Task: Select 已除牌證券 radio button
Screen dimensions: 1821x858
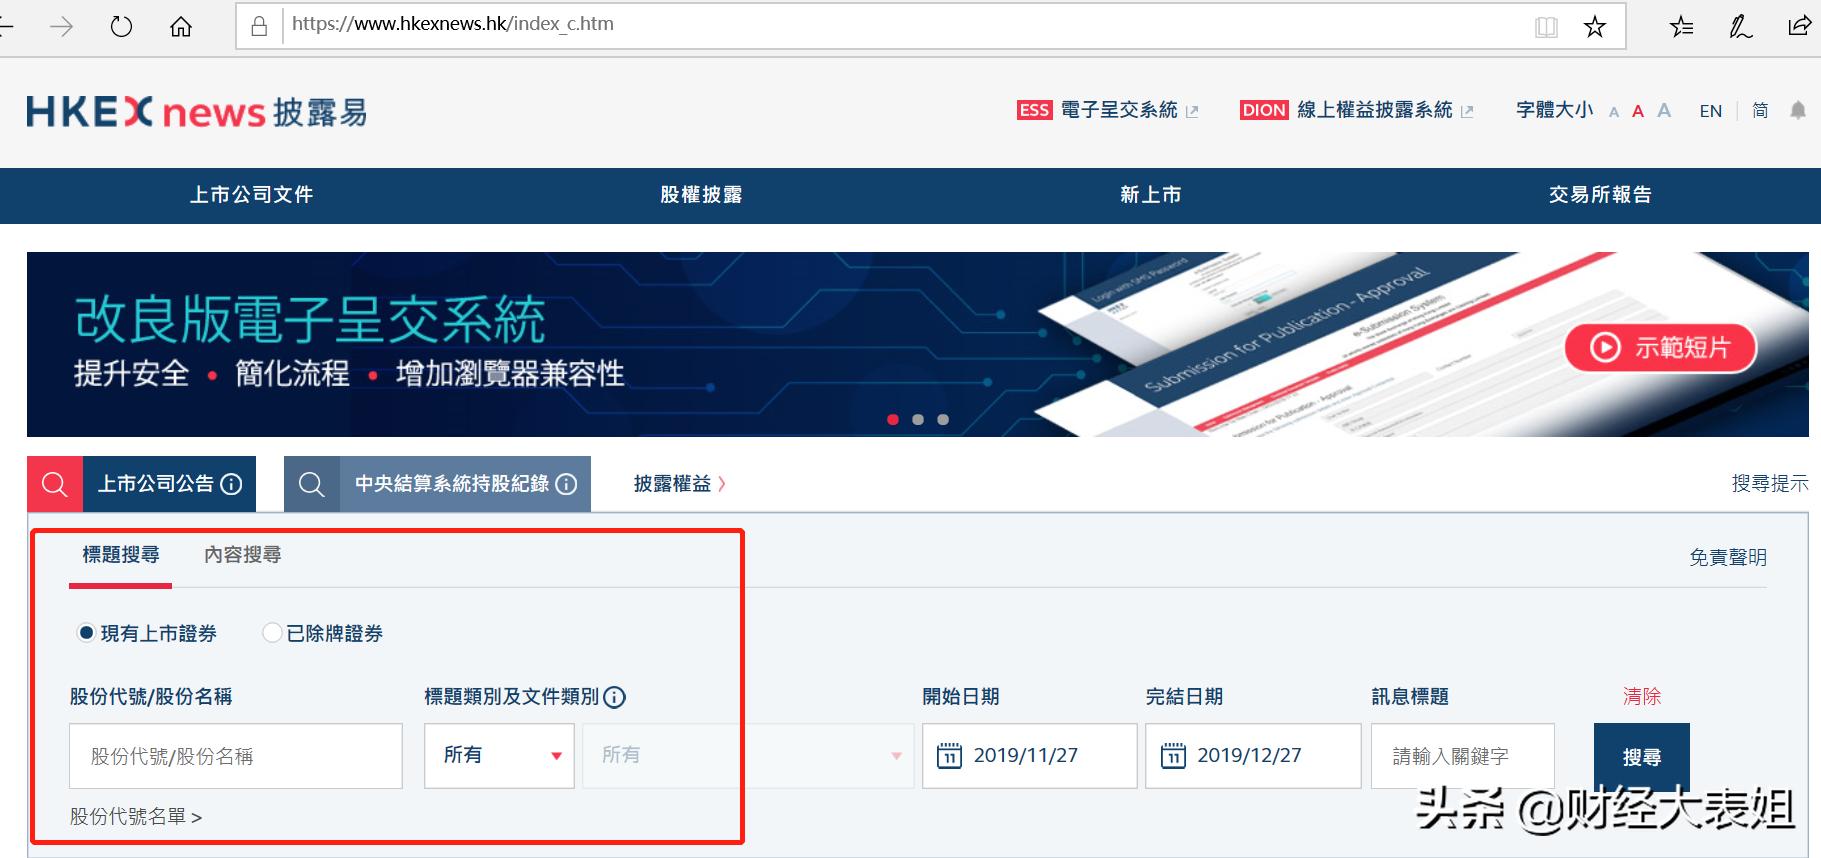Action: coord(271,633)
